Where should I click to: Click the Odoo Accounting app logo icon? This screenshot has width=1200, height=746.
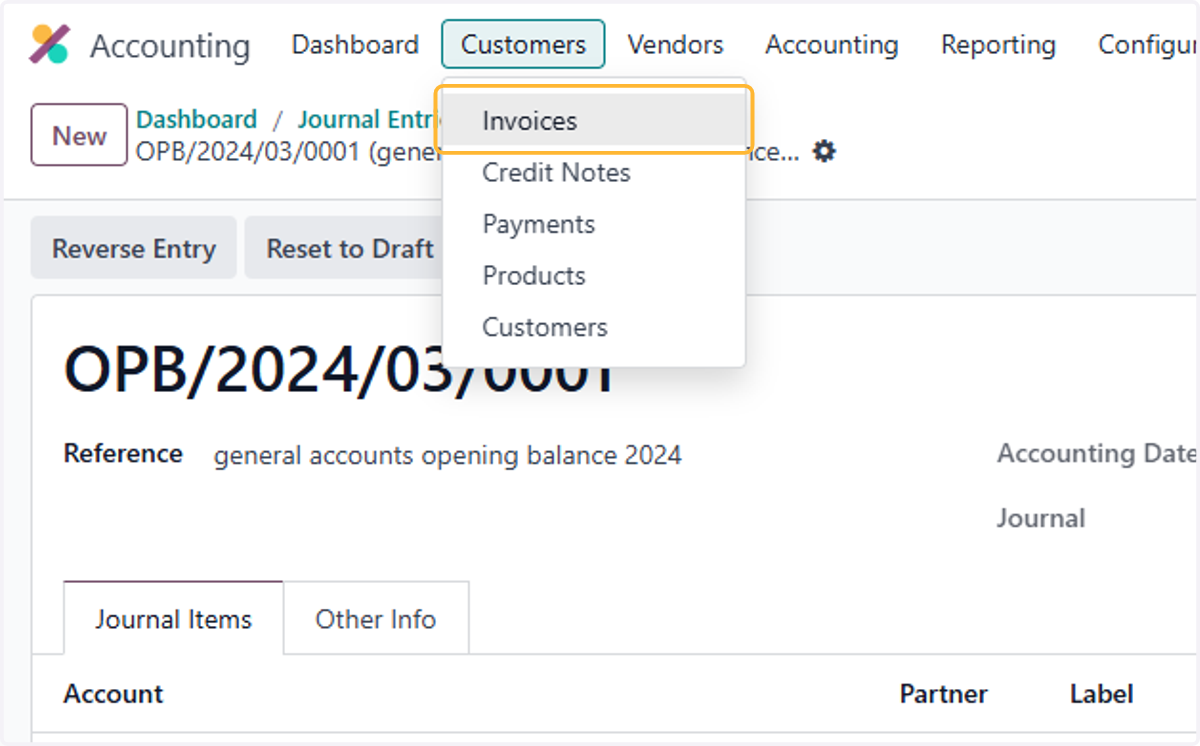click(x=49, y=45)
